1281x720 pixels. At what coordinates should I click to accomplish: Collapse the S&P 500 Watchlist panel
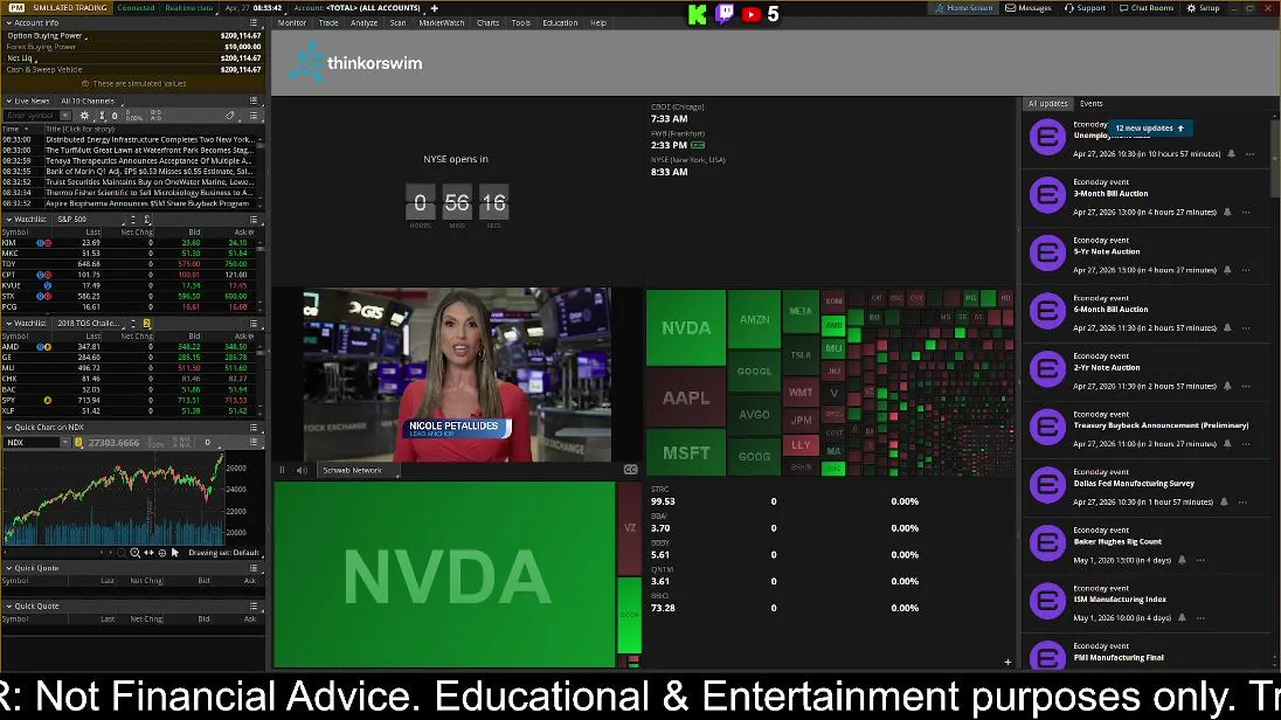(9, 219)
